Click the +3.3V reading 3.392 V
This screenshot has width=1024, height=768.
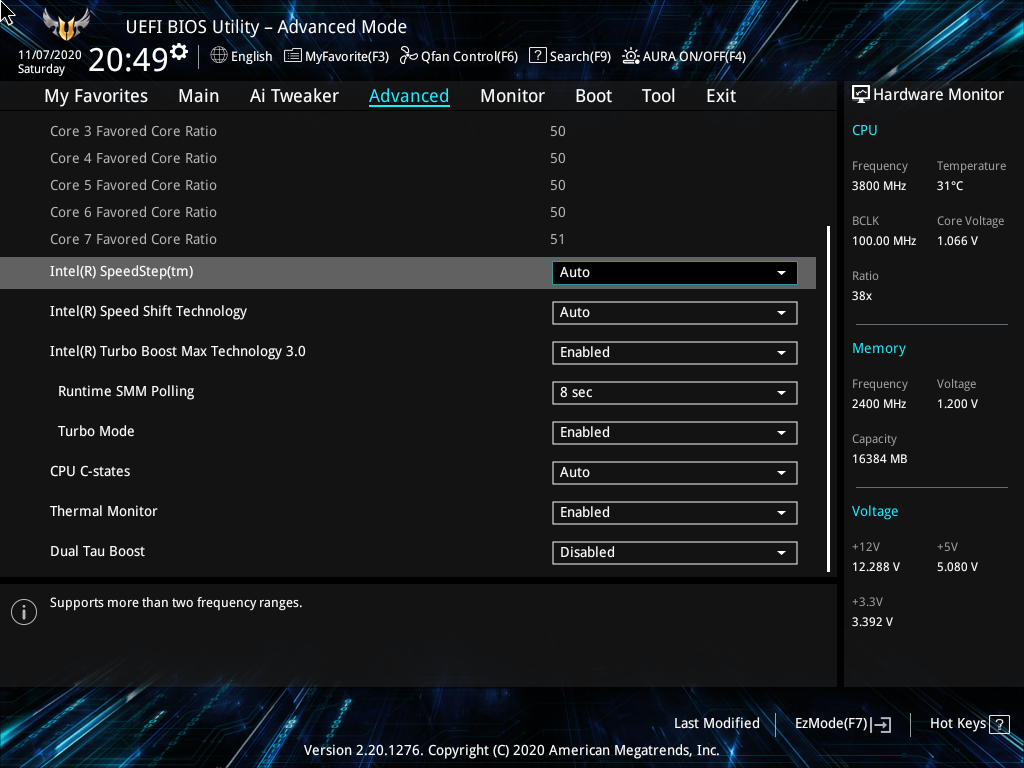[x=872, y=622]
